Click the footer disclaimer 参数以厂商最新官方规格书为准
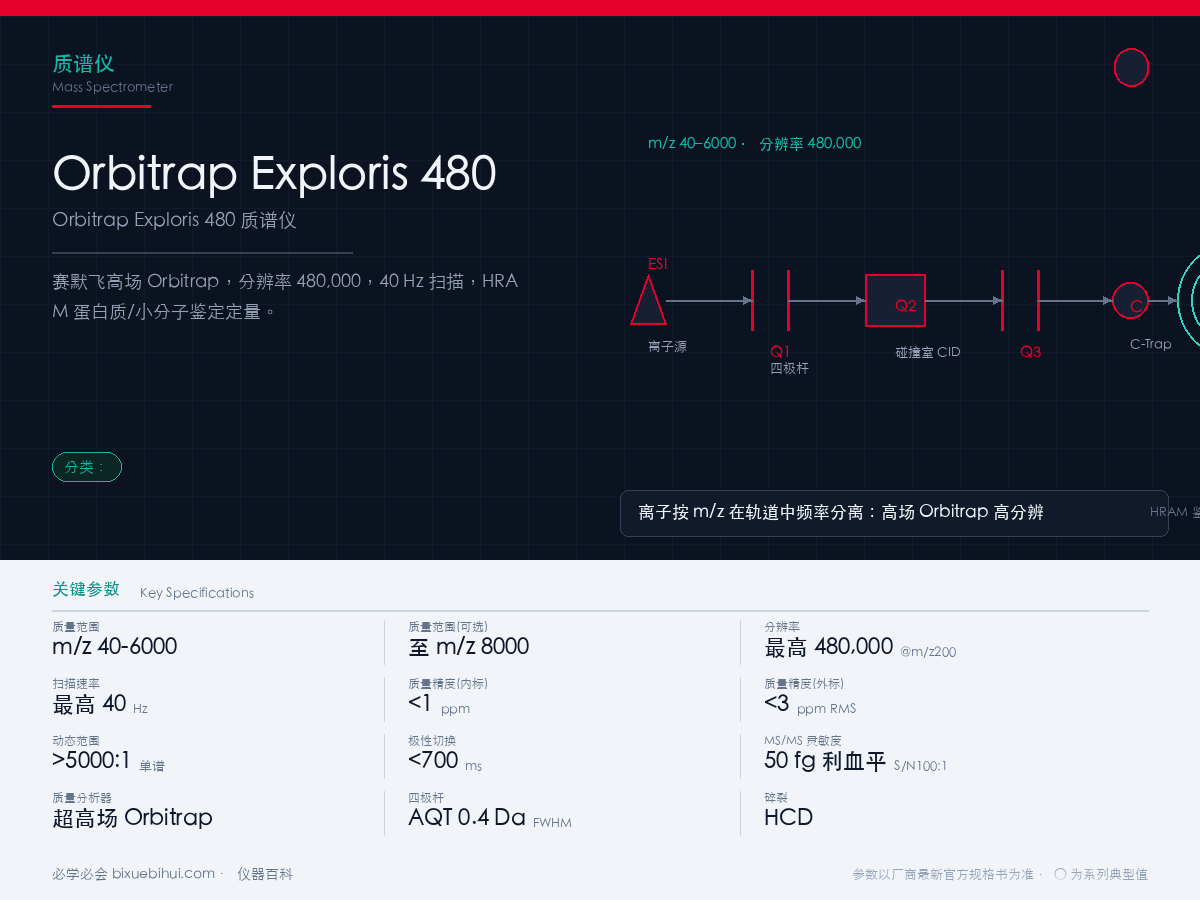1200x900 pixels. click(x=942, y=875)
